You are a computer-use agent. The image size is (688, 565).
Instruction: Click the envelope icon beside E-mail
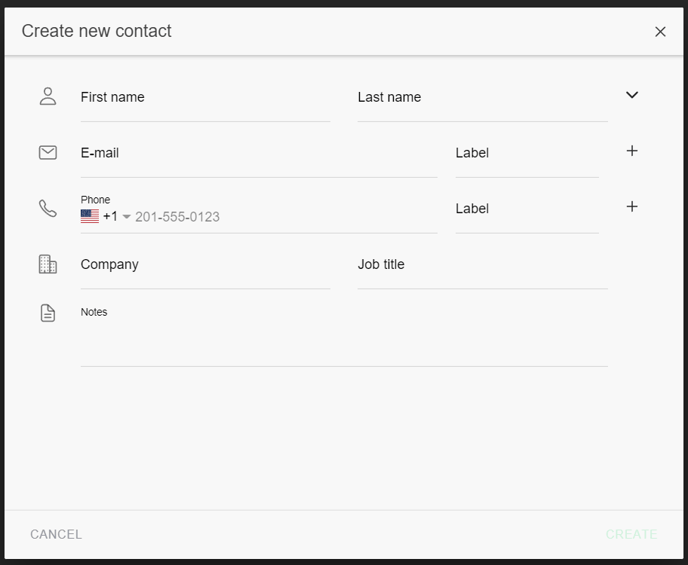pyautogui.click(x=48, y=152)
